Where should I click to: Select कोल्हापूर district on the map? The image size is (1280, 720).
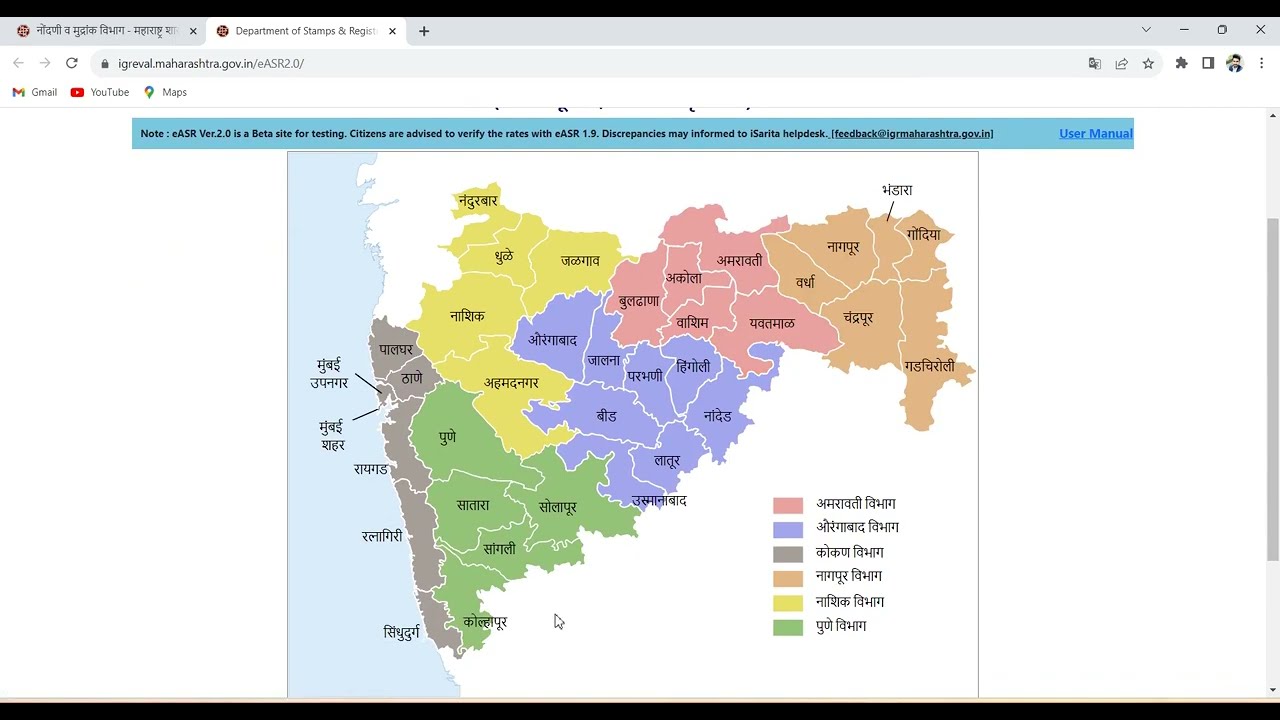(485, 622)
